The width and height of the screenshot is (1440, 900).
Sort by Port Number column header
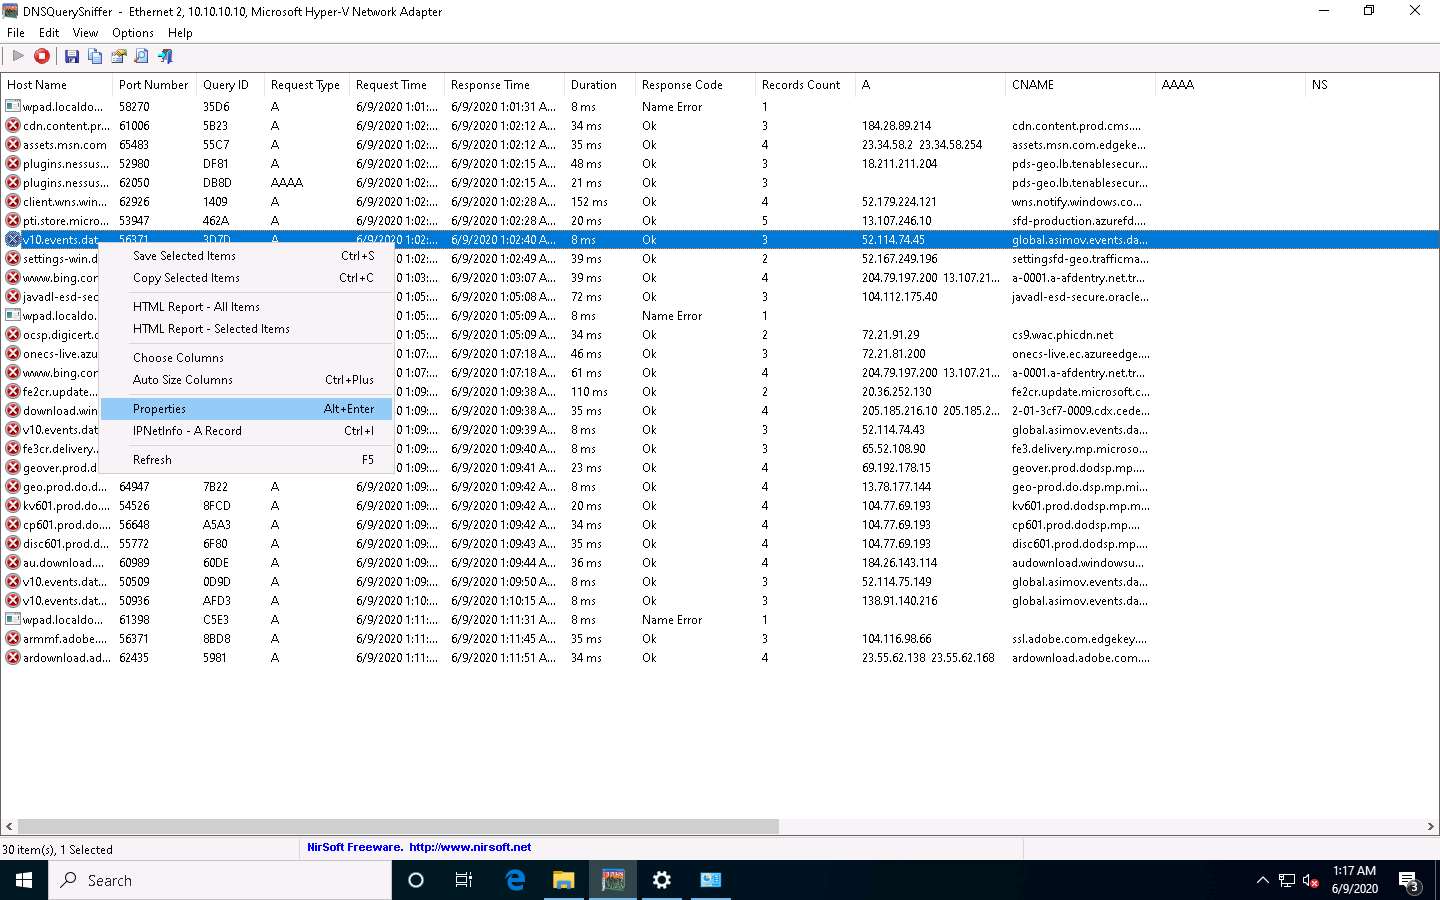click(x=153, y=85)
